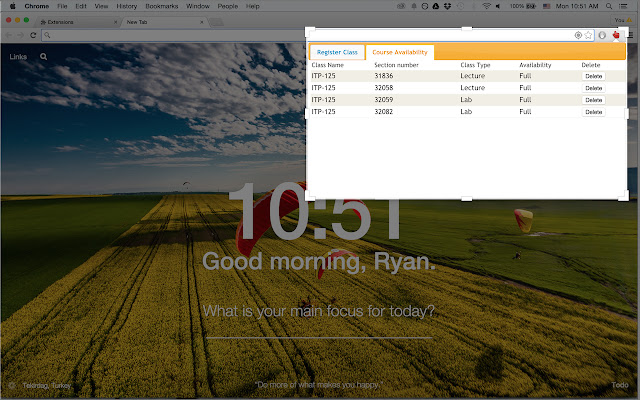This screenshot has width=640, height=400.
Task: Click the US flag input source icon
Action: tap(547, 6)
